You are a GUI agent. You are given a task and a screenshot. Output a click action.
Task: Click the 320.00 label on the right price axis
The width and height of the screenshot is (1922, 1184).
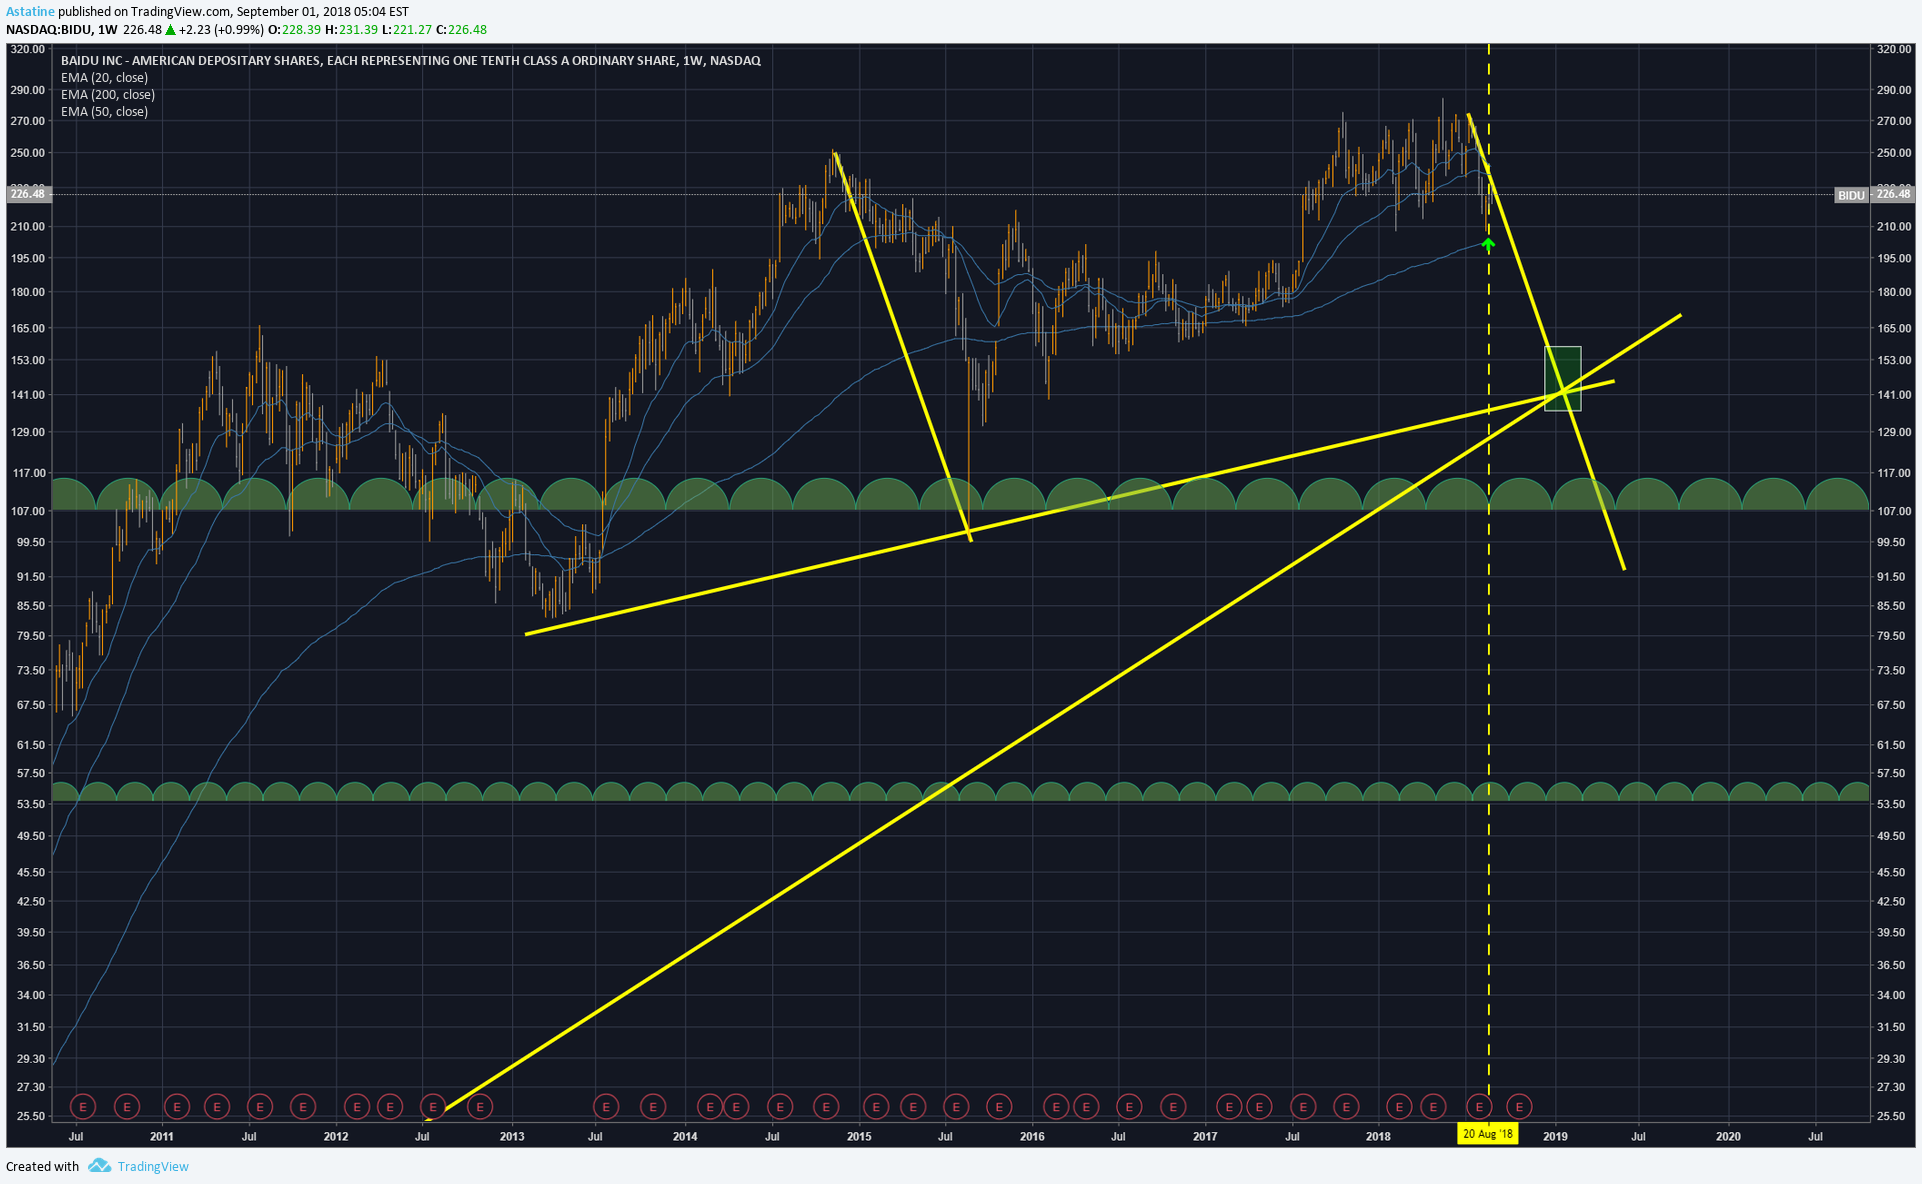1894,49
